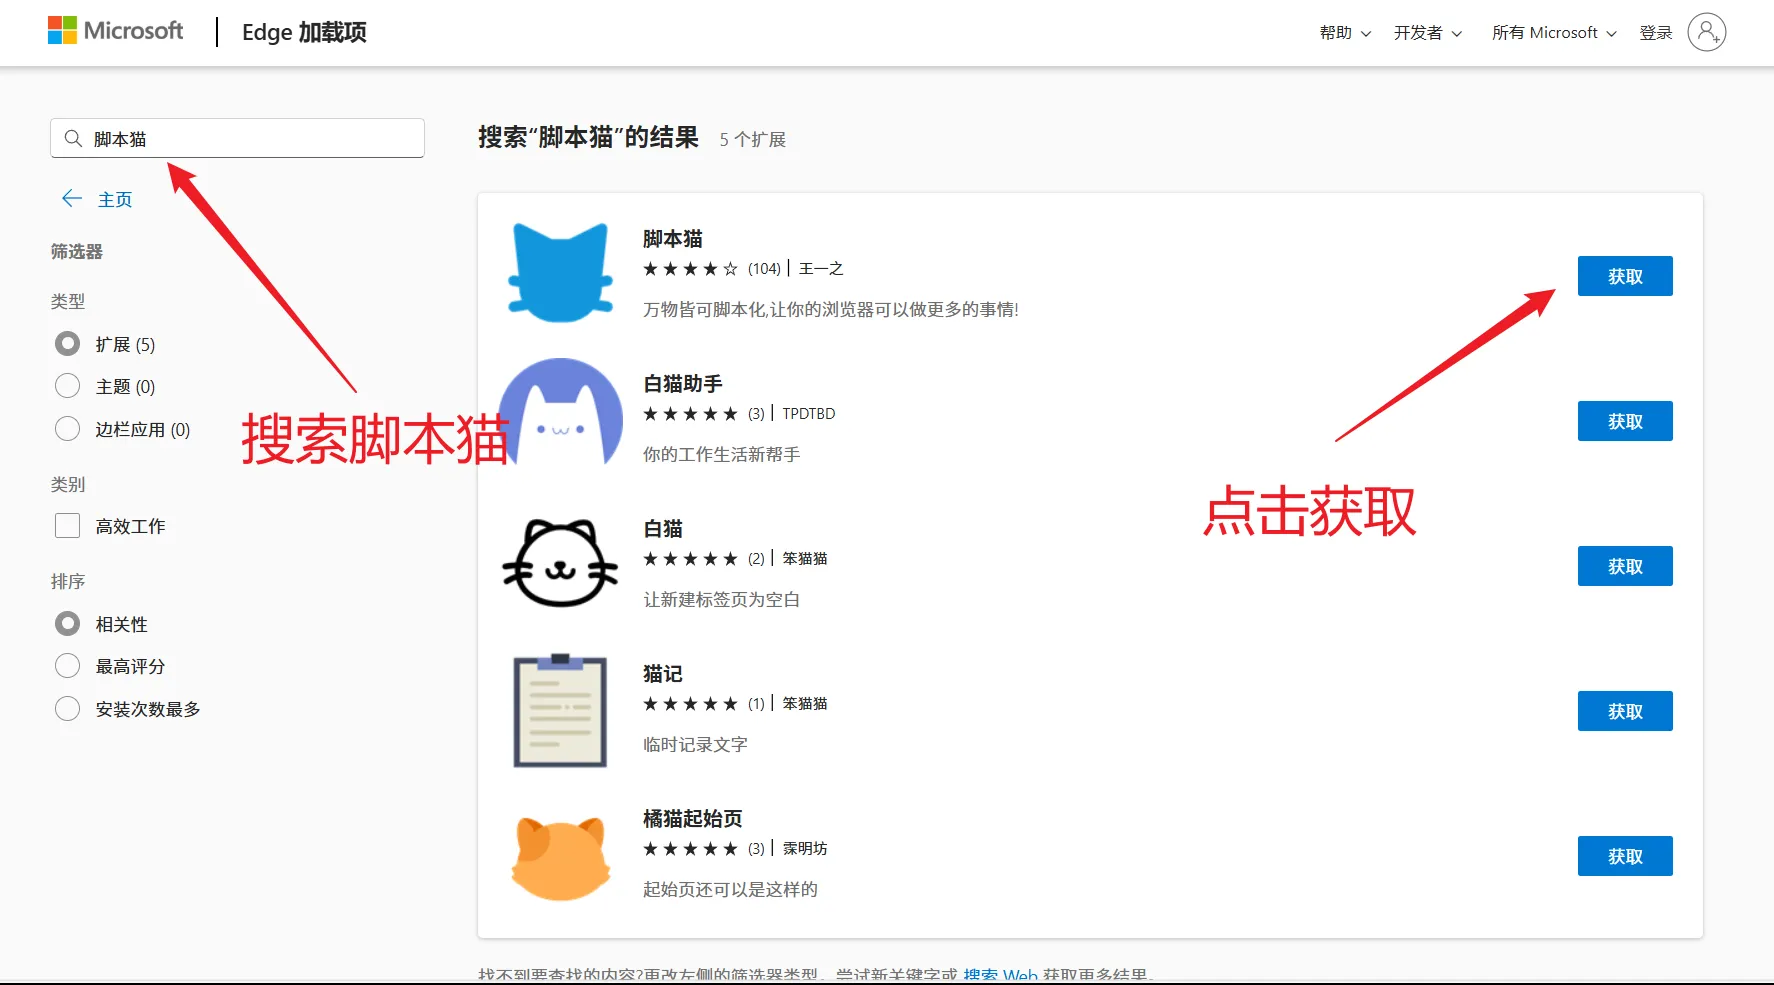Click the 搜索 Web link at the bottom
The image size is (1774, 985).
(x=1000, y=975)
